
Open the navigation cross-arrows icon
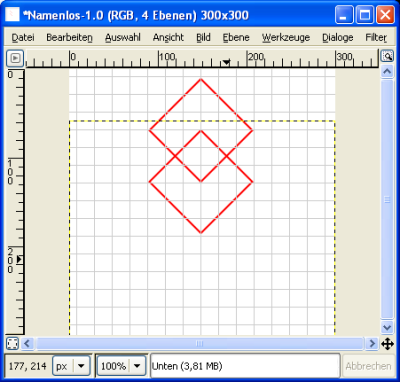(387, 344)
